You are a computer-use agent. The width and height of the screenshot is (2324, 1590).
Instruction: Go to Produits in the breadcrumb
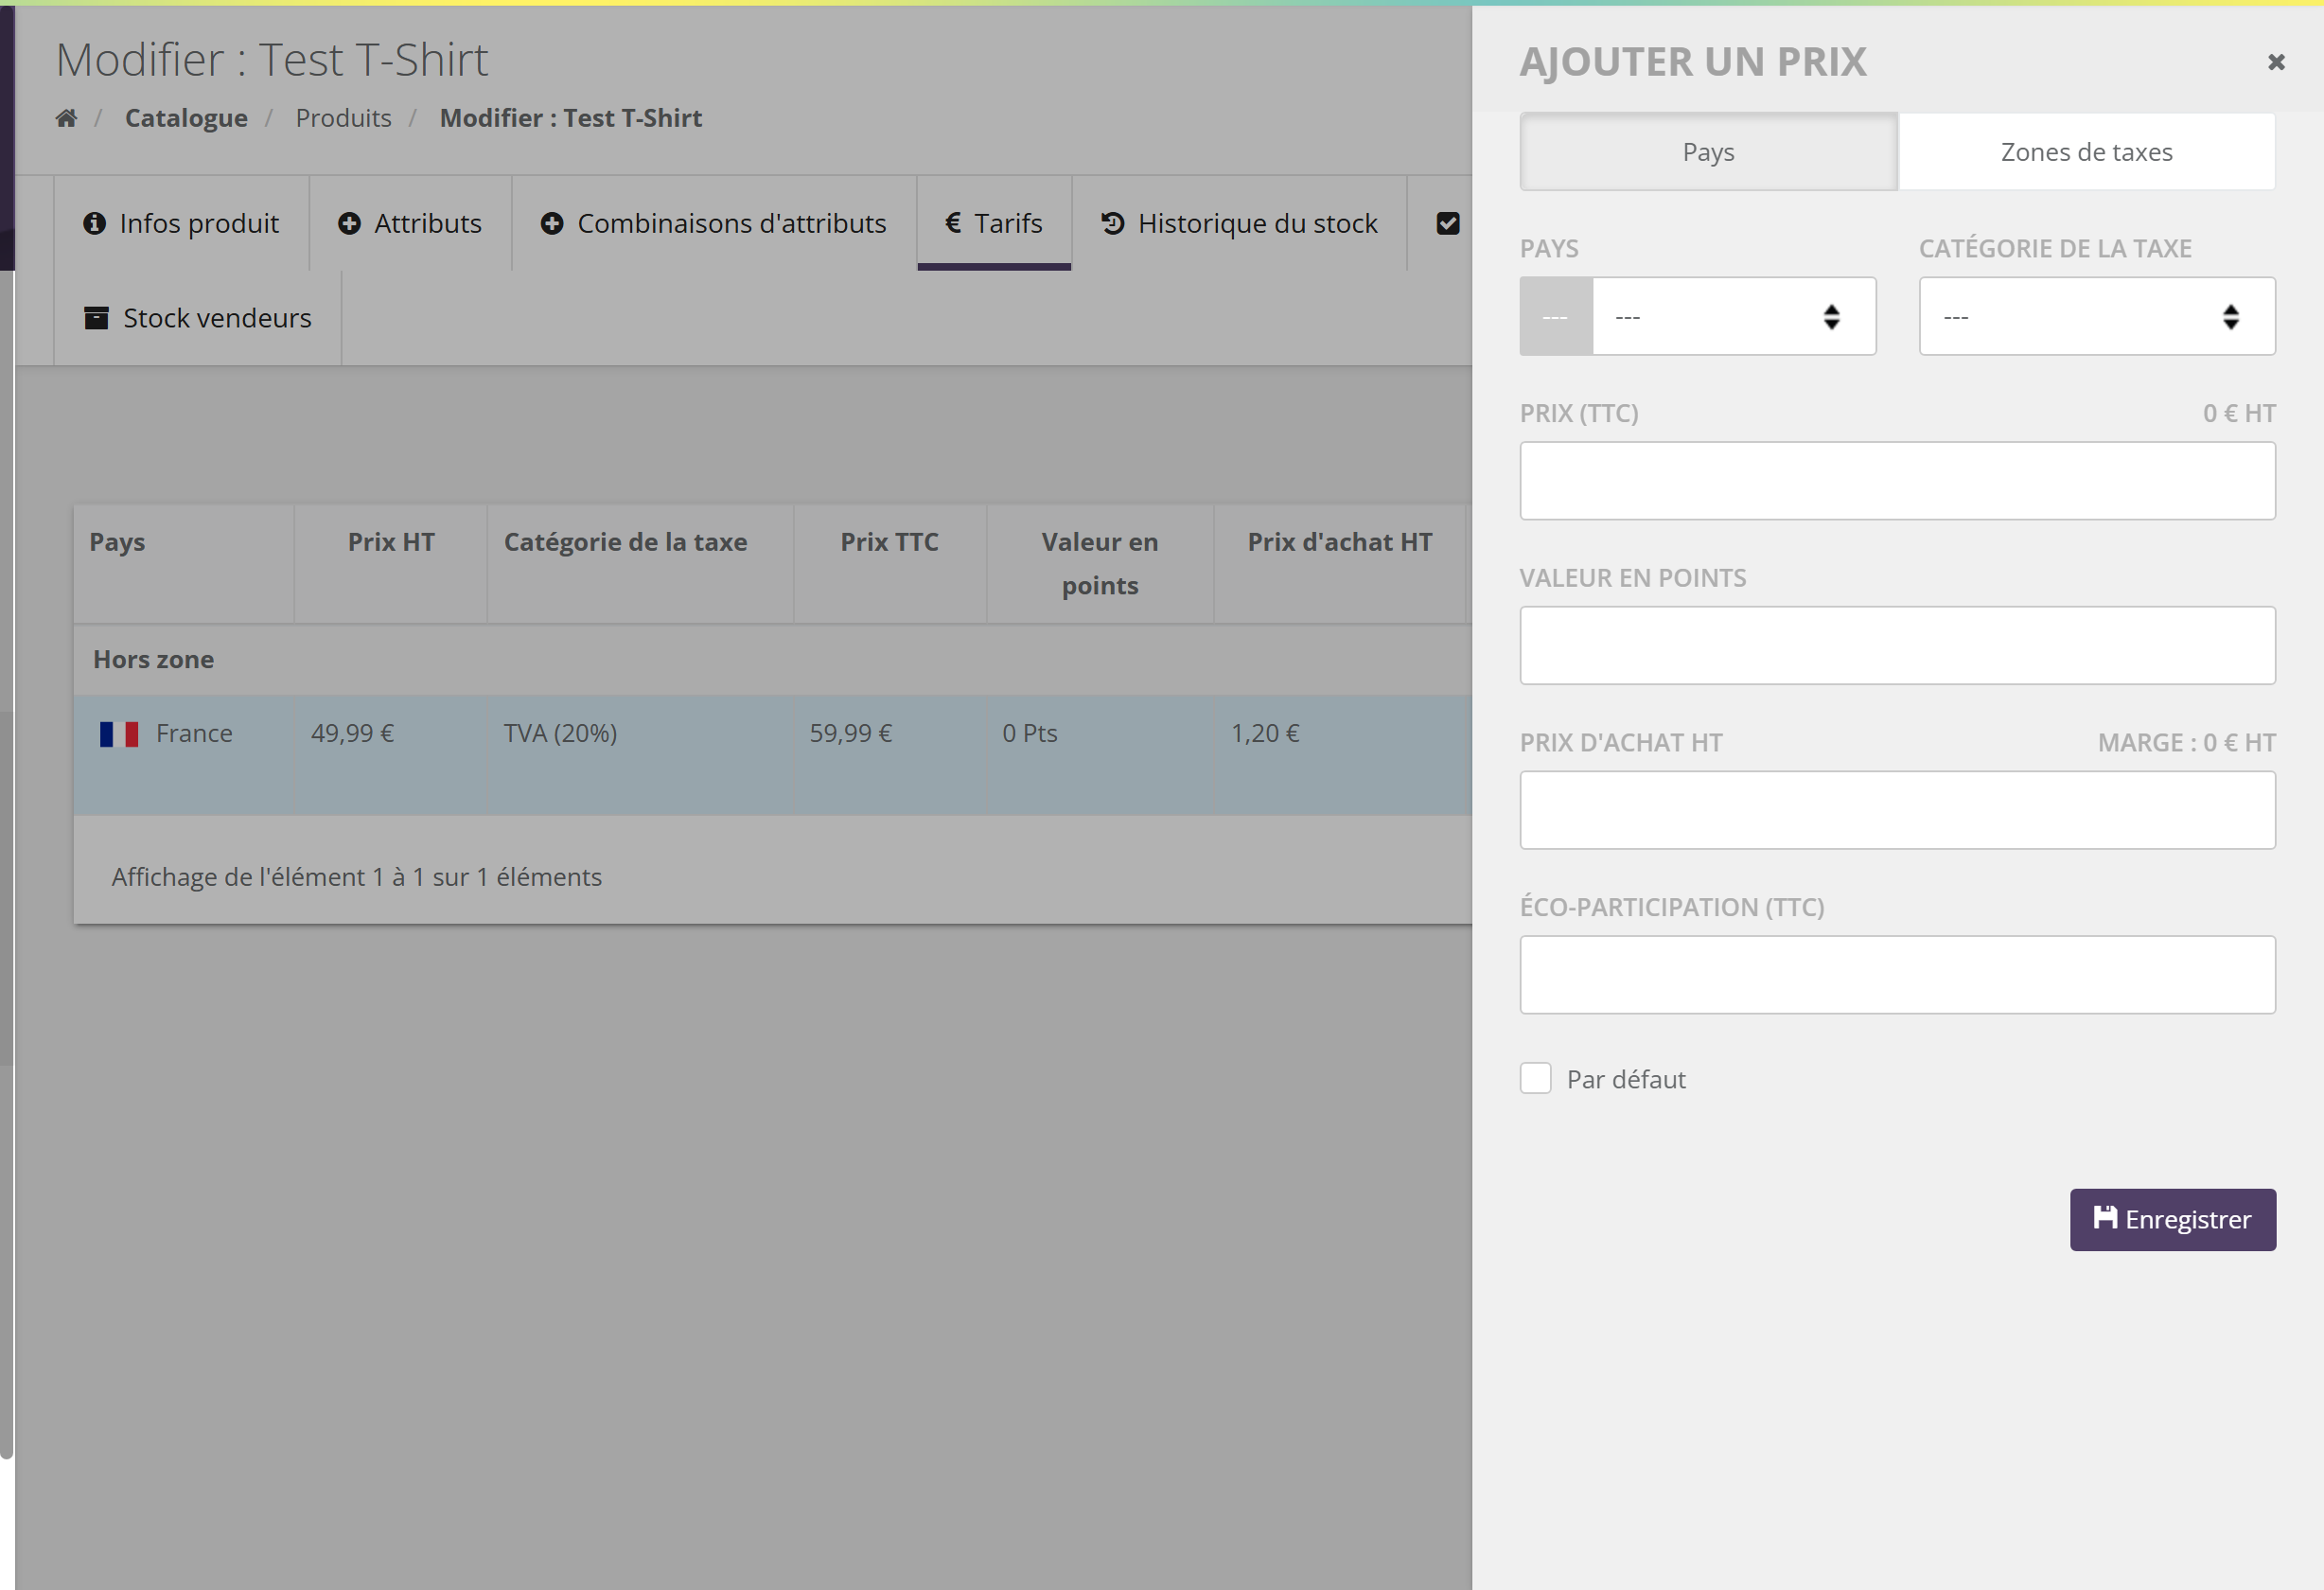pyautogui.click(x=343, y=118)
